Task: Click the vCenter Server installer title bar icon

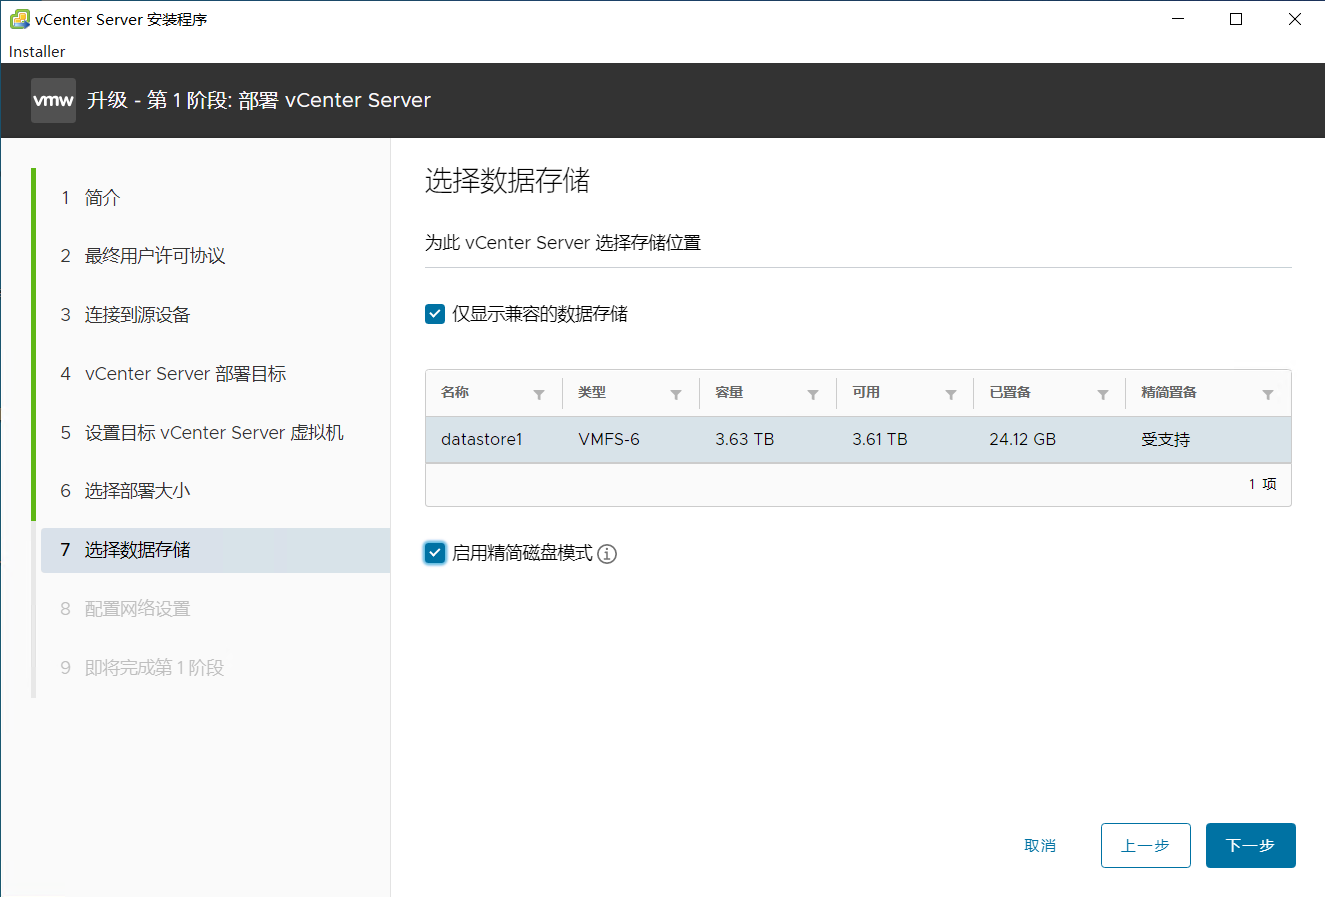Action: 19,19
